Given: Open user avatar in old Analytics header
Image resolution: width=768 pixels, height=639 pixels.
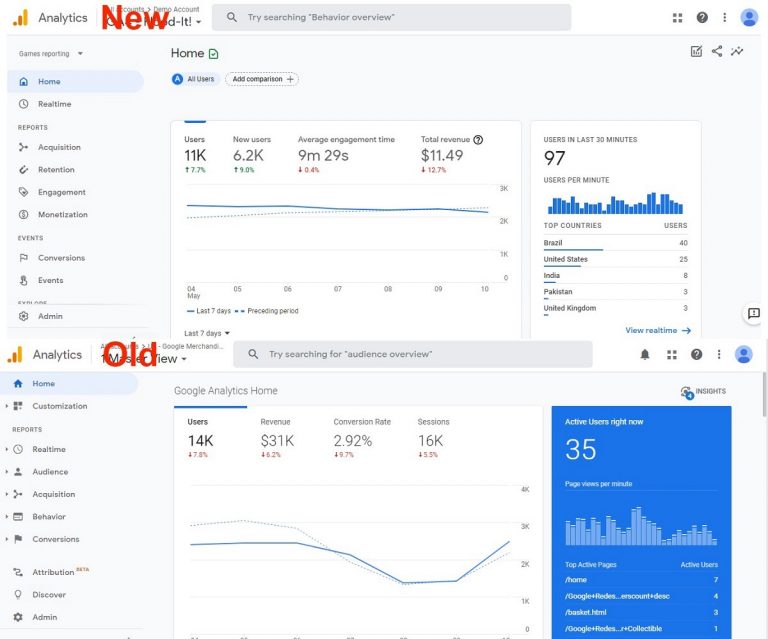Looking at the screenshot, I should 744,354.
